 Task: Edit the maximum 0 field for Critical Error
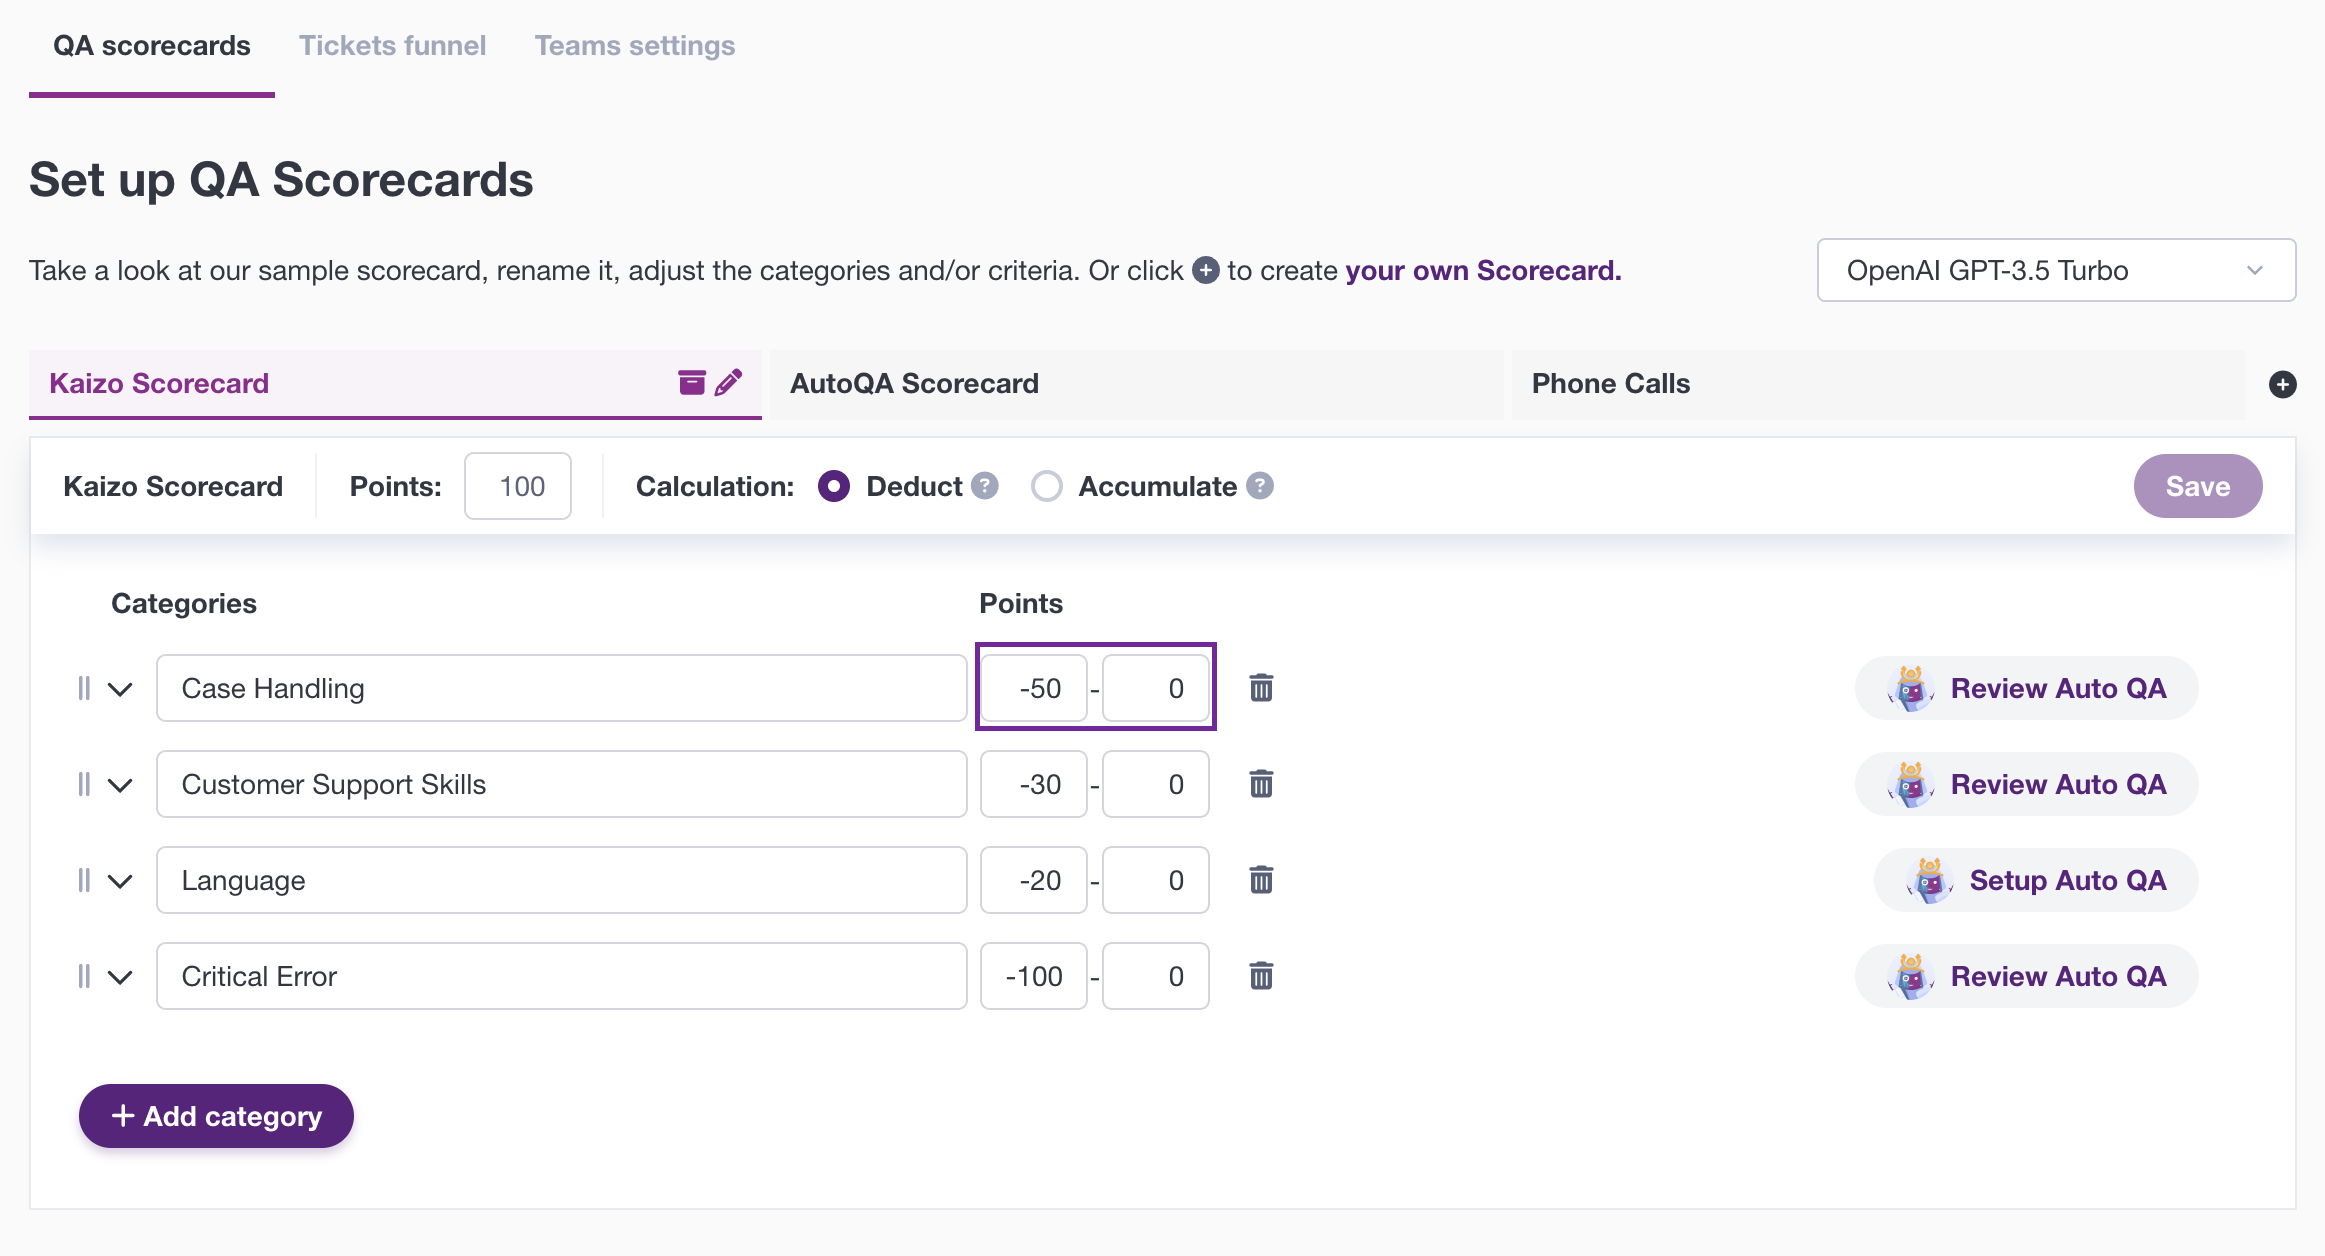click(1156, 976)
